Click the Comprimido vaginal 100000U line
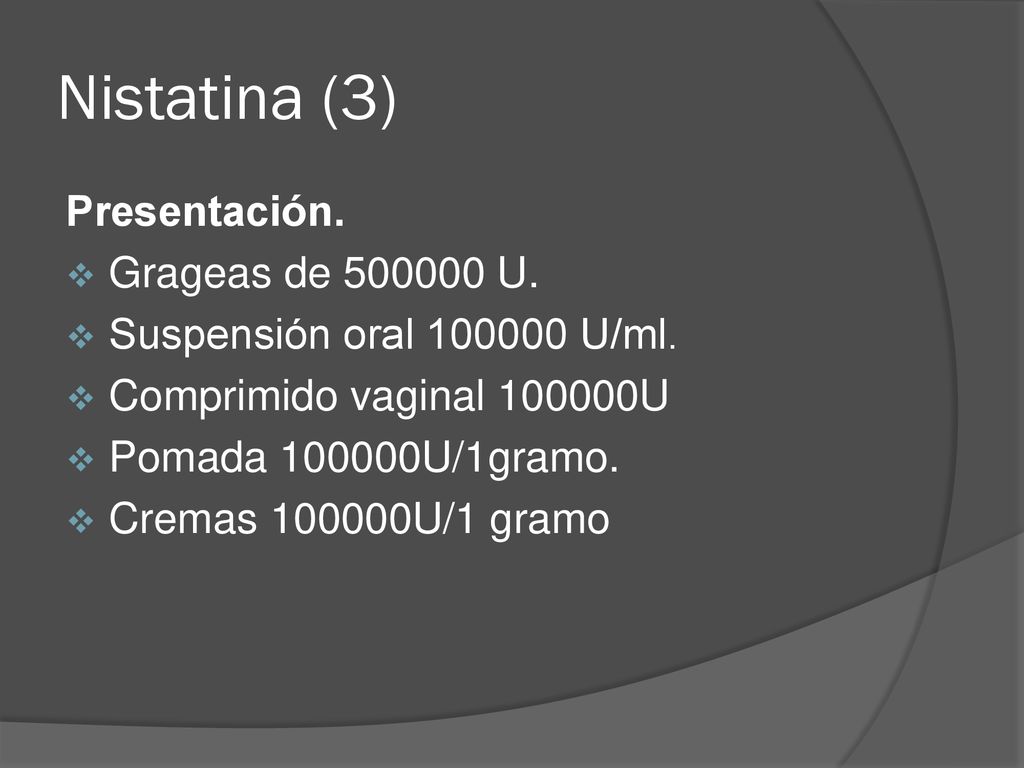This screenshot has width=1024, height=768. click(x=389, y=396)
